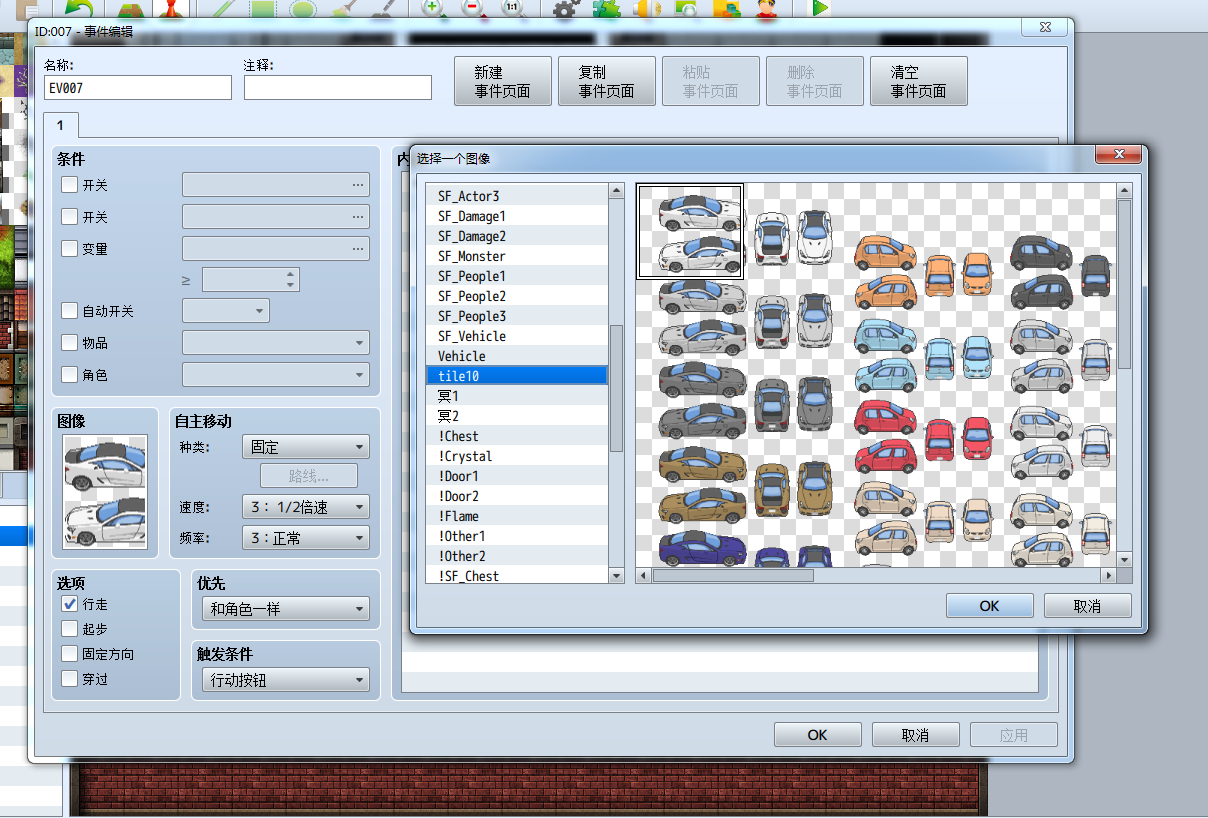Enable the 变量 condition checkbox
This screenshot has width=1208, height=818.
tap(69, 248)
